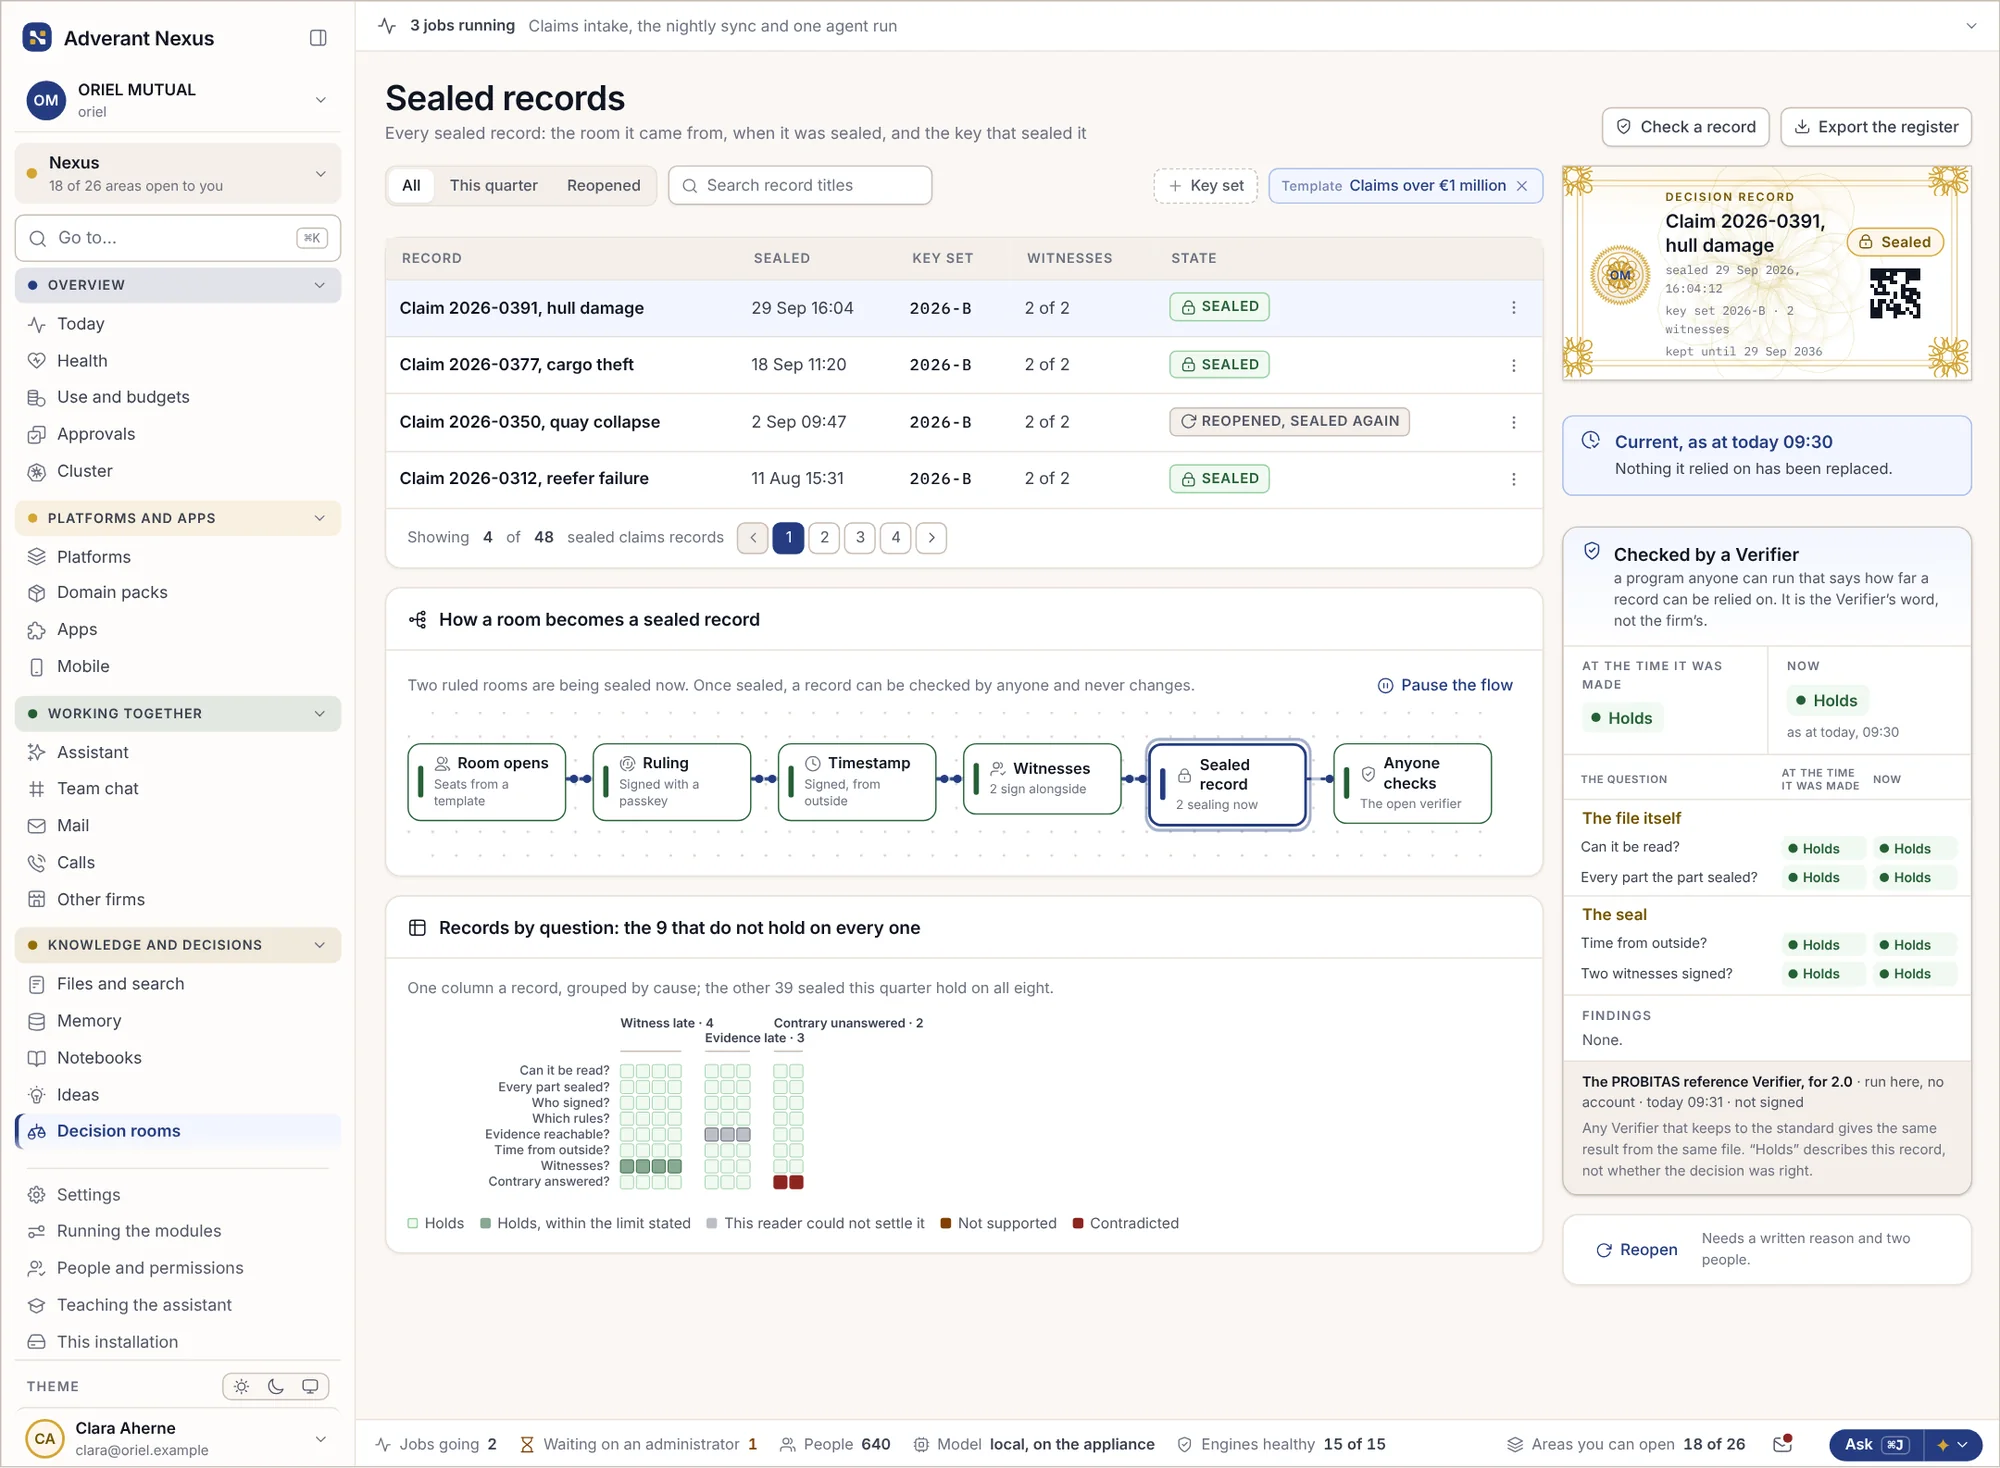This screenshot has height=1468, width=2000.
Task: Click the Reopen button
Action: tap(1636, 1250)
